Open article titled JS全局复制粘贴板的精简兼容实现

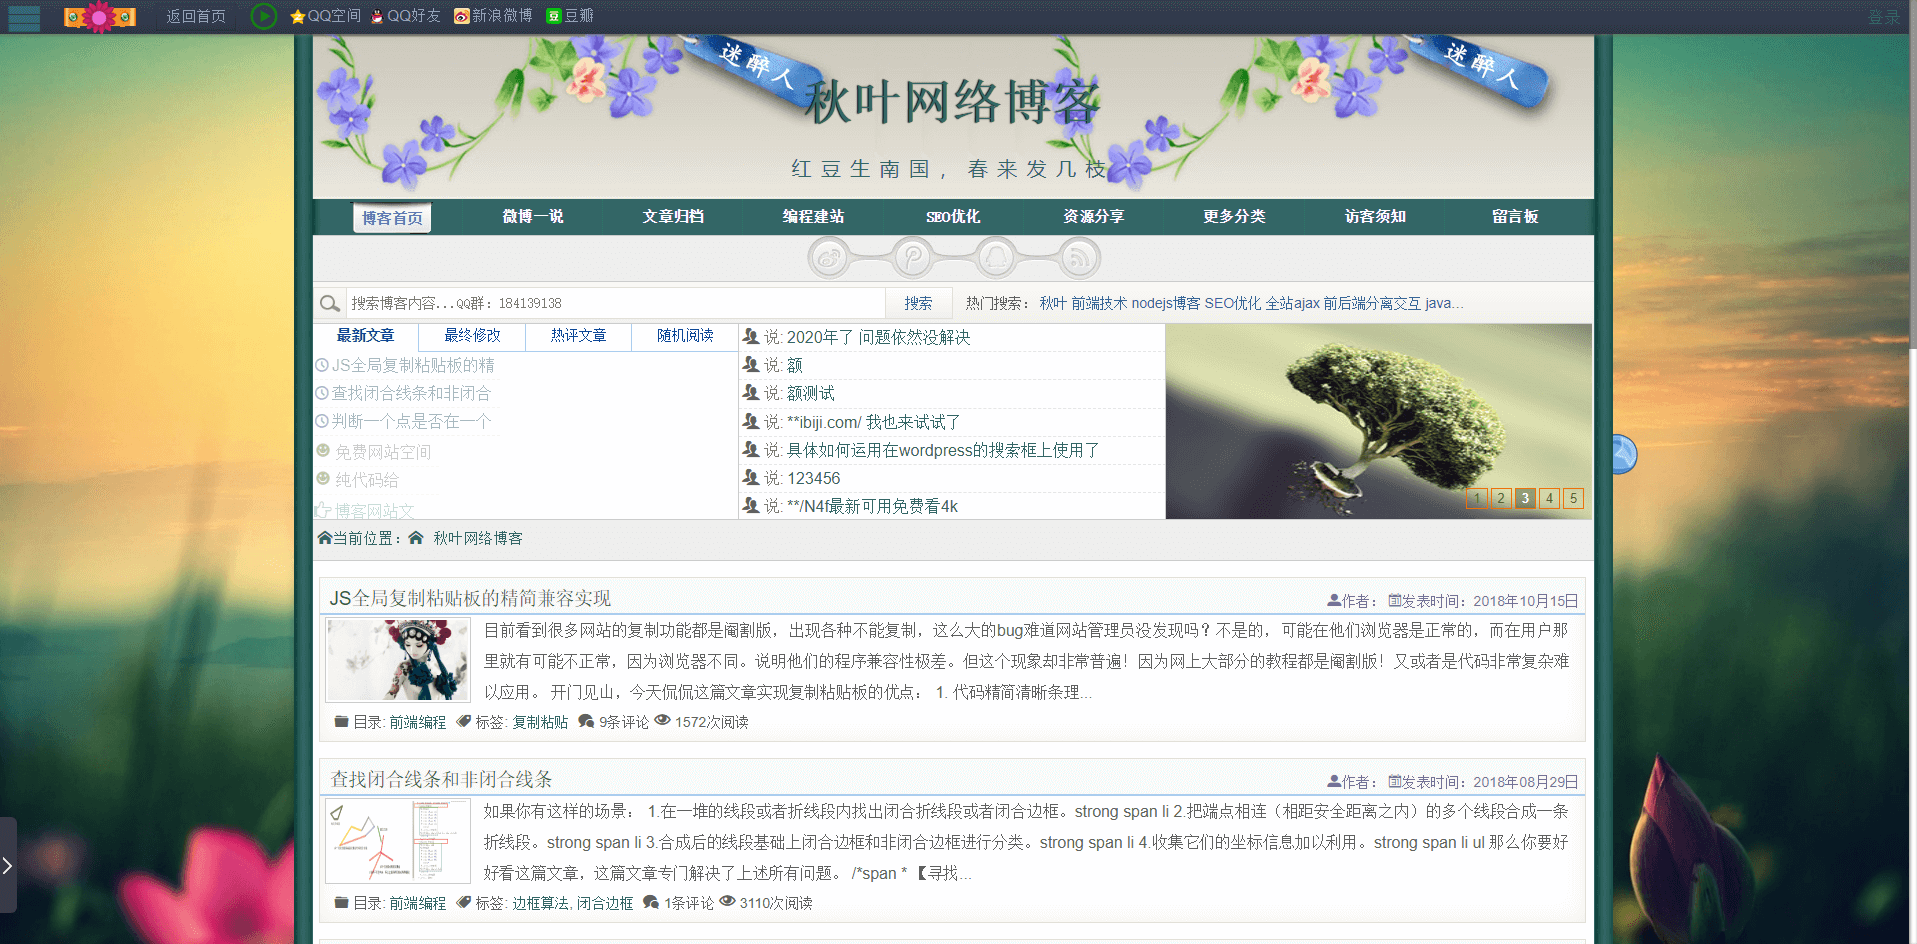[x=470, y=598]
